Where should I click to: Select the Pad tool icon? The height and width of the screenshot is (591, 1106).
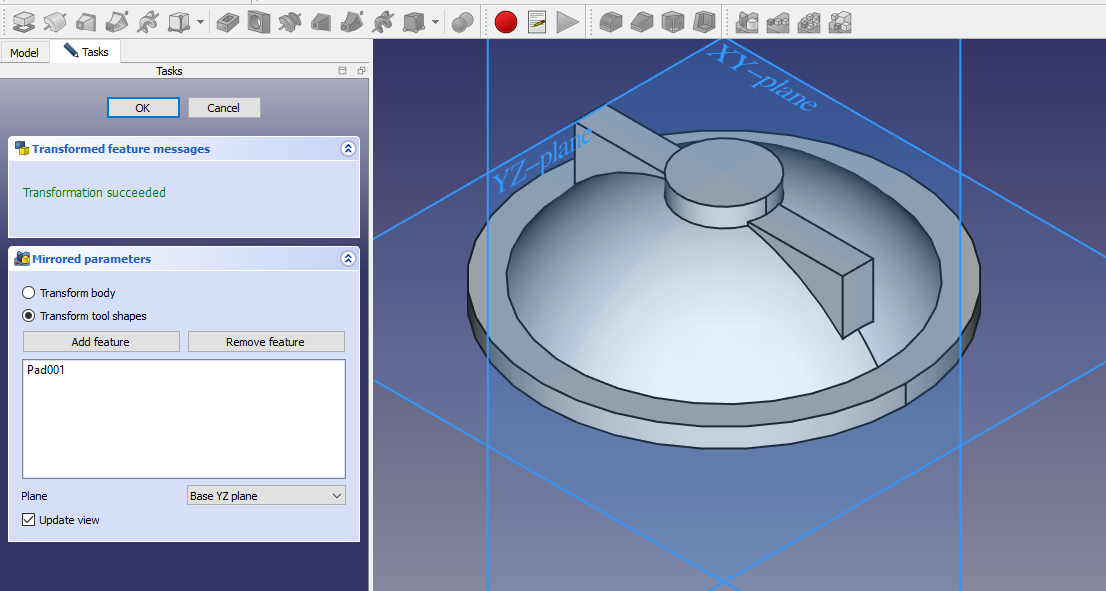(22, 21)
